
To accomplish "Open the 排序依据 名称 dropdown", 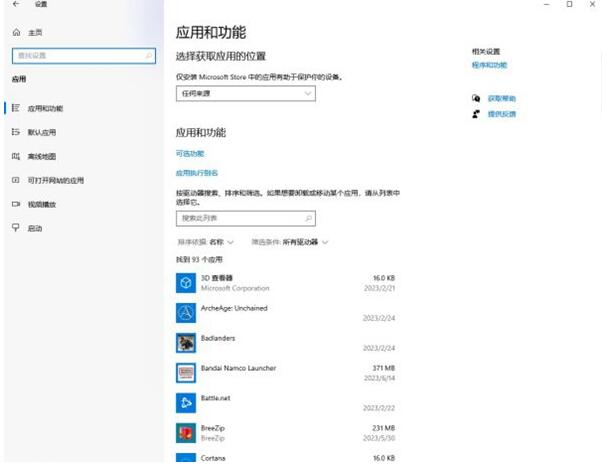I will pyautogui.click(x=205, y=242).
